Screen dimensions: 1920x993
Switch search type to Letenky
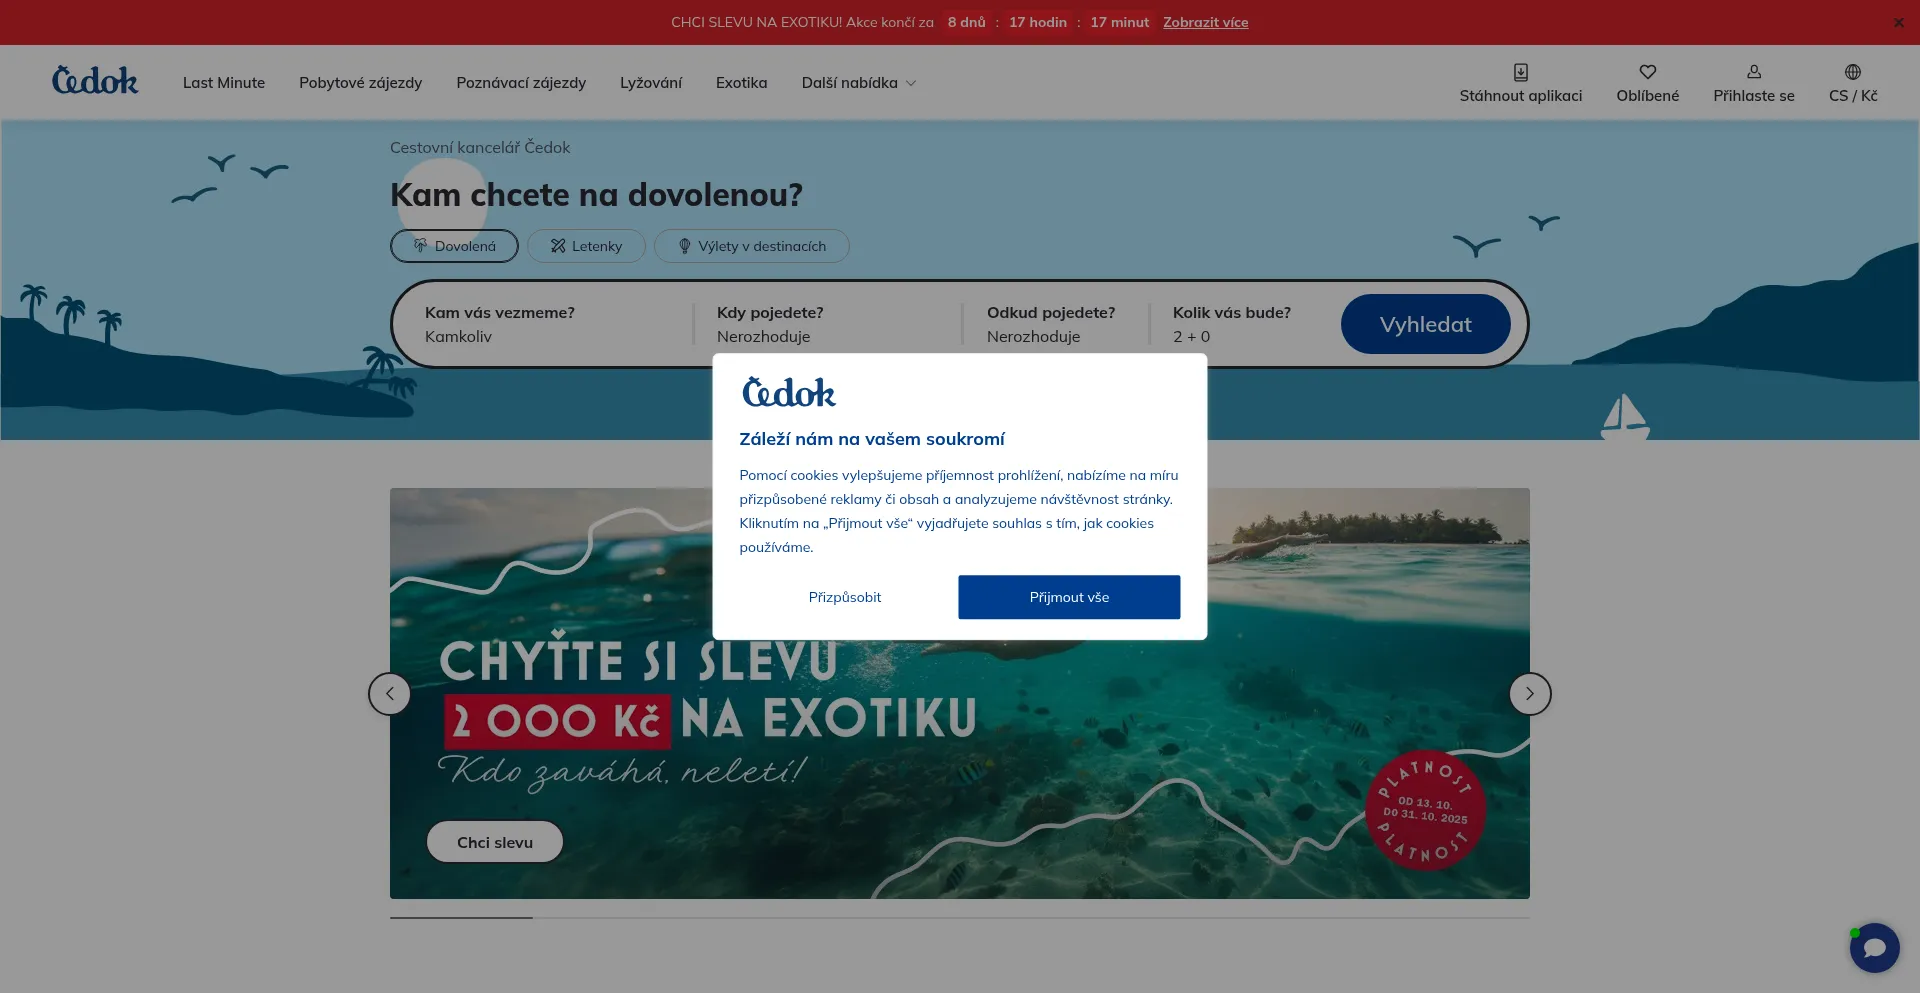coord(586,246)
